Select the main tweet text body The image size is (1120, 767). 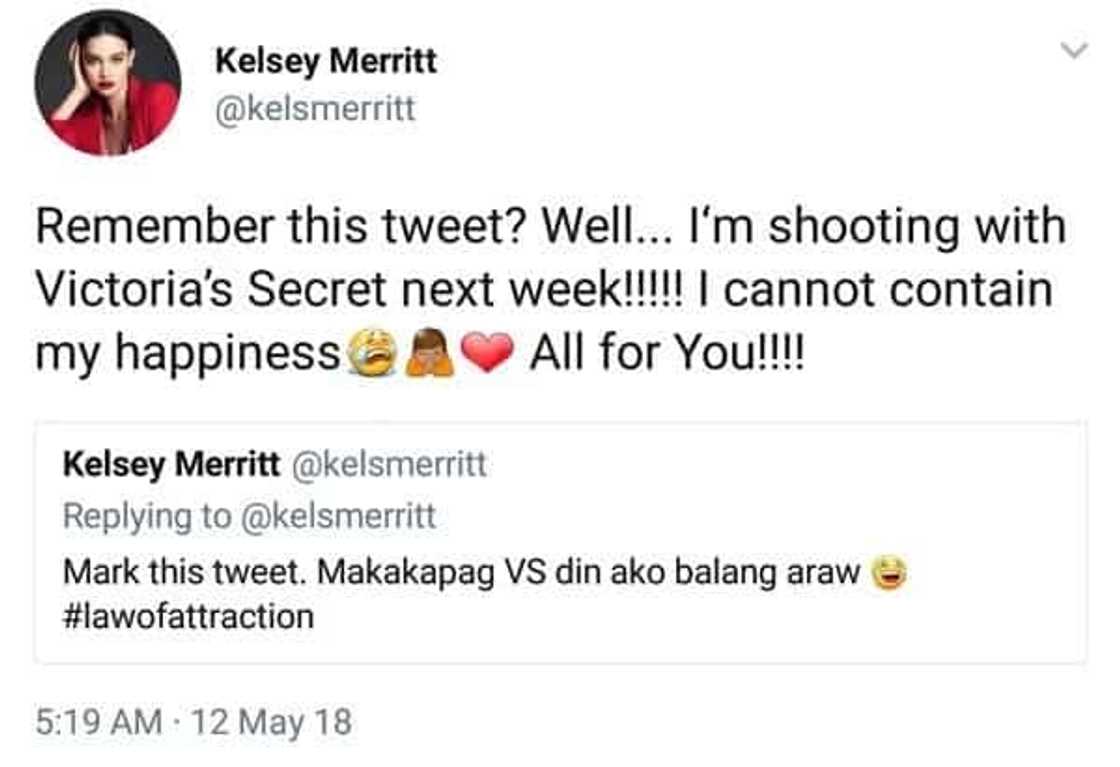pos(550,286)
